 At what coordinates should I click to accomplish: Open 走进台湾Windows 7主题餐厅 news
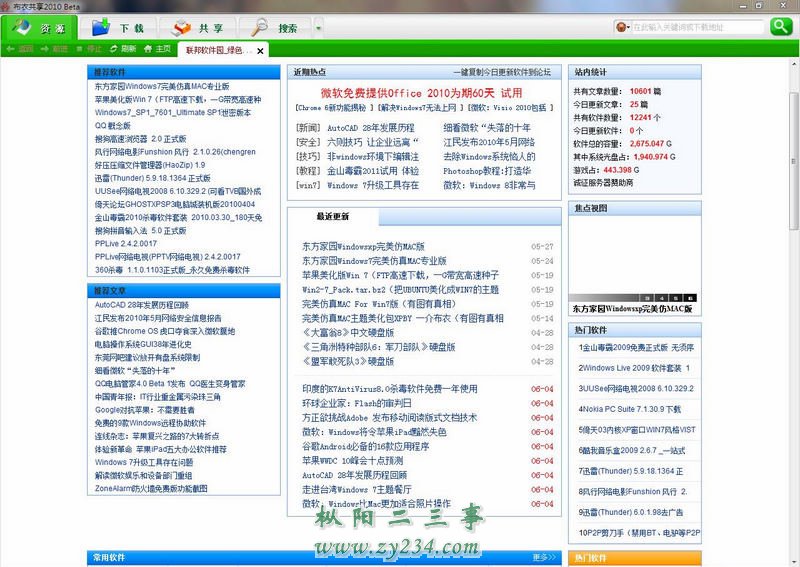[357, 489]
